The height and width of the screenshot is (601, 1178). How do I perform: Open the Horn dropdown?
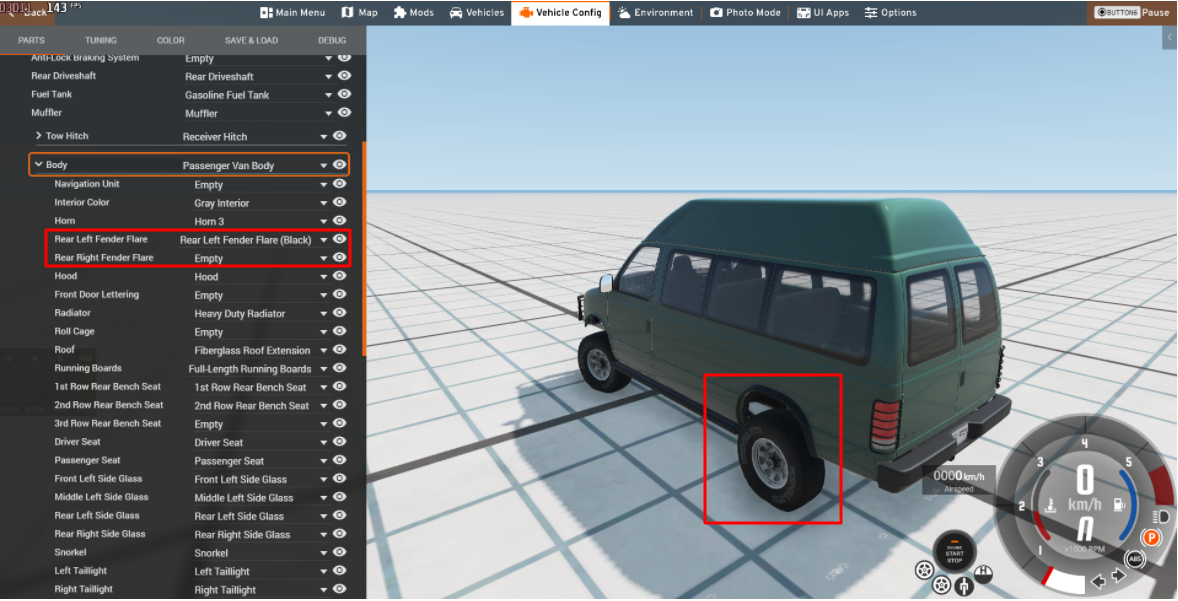[x=260, y=221]
